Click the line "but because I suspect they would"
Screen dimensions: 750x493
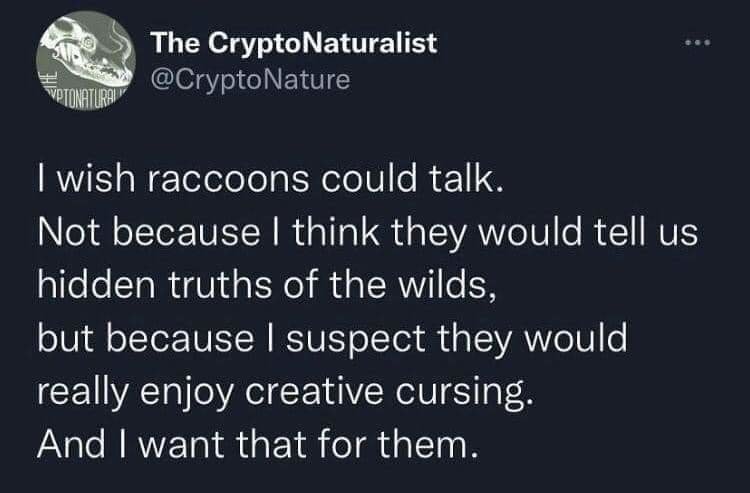[x=332, y=339]
